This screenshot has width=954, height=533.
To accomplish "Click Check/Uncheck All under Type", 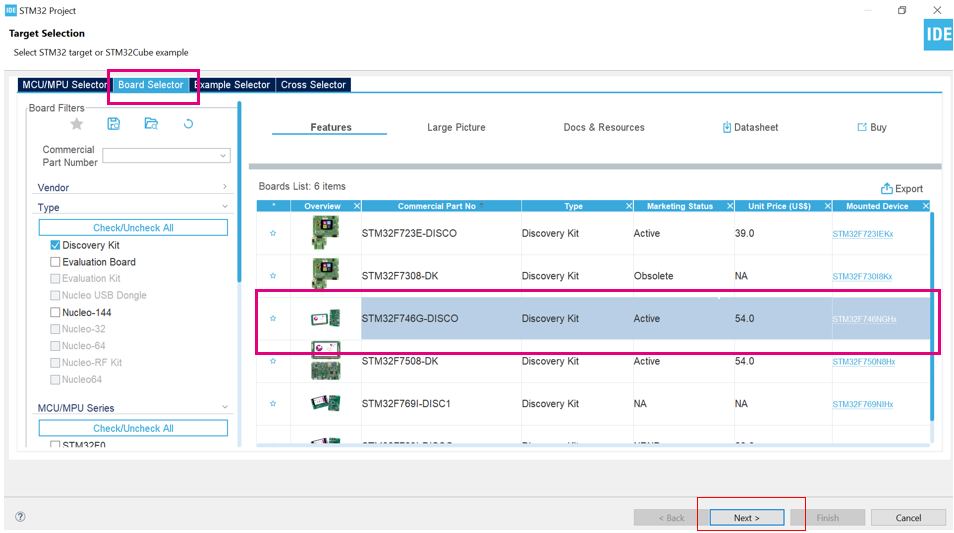I will point(133,228).
